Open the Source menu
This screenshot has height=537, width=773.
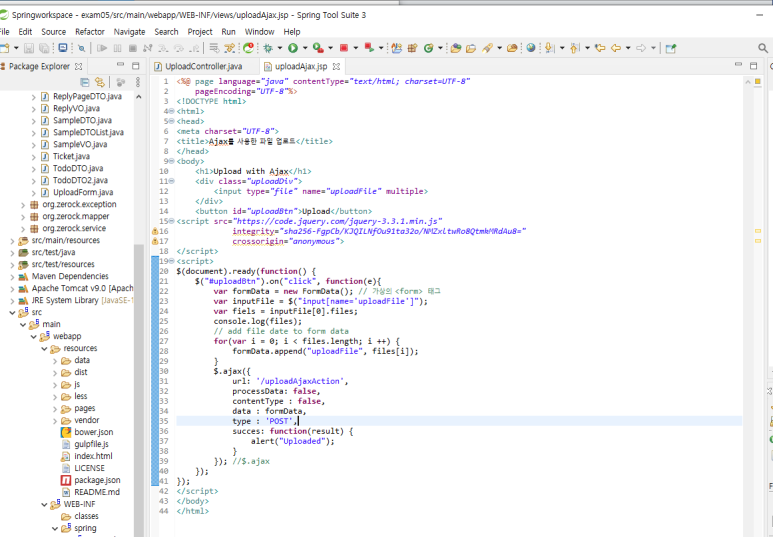[x=53, y=32]
